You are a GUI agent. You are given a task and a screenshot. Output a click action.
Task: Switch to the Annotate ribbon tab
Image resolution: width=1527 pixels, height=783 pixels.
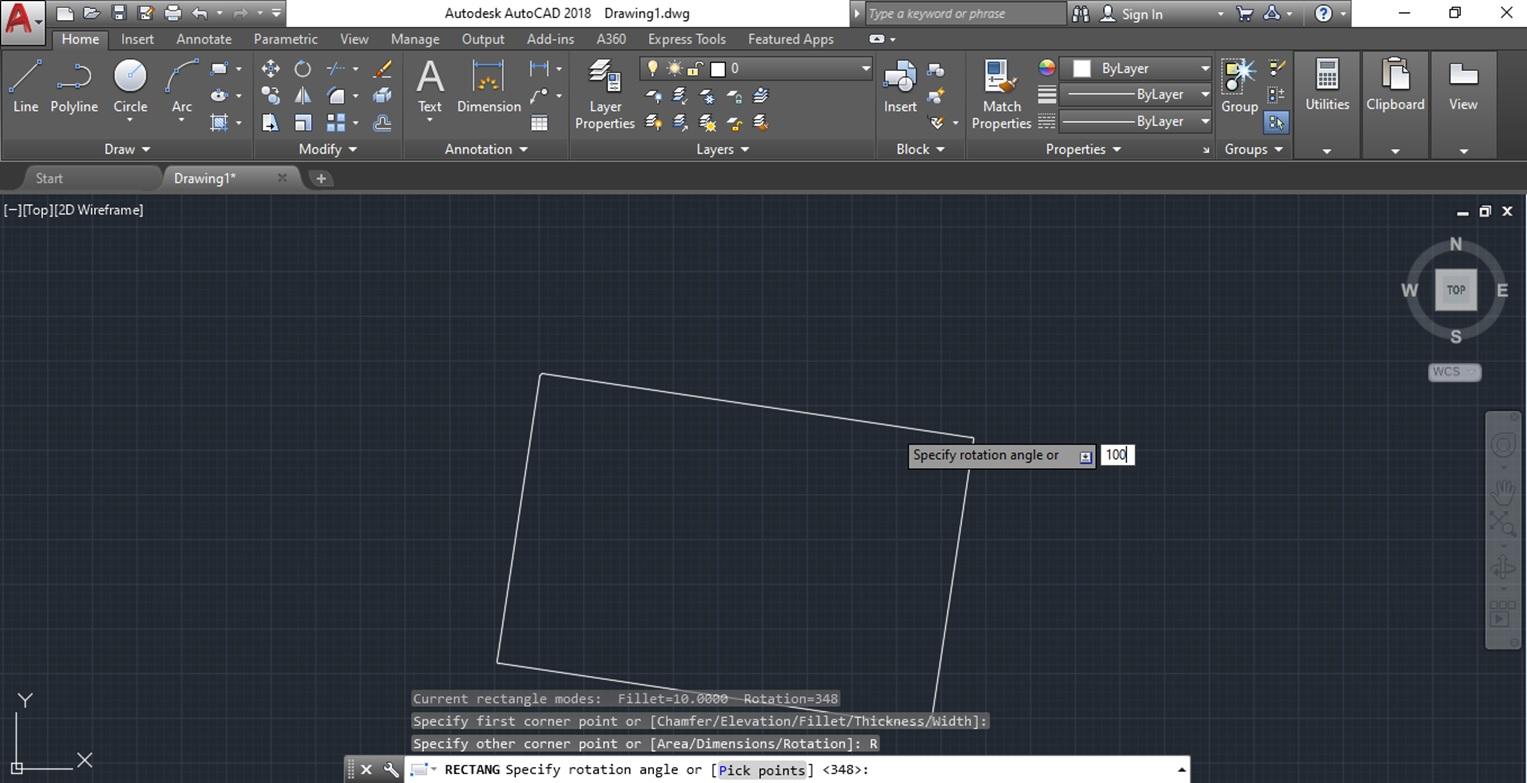pos(203,39)
